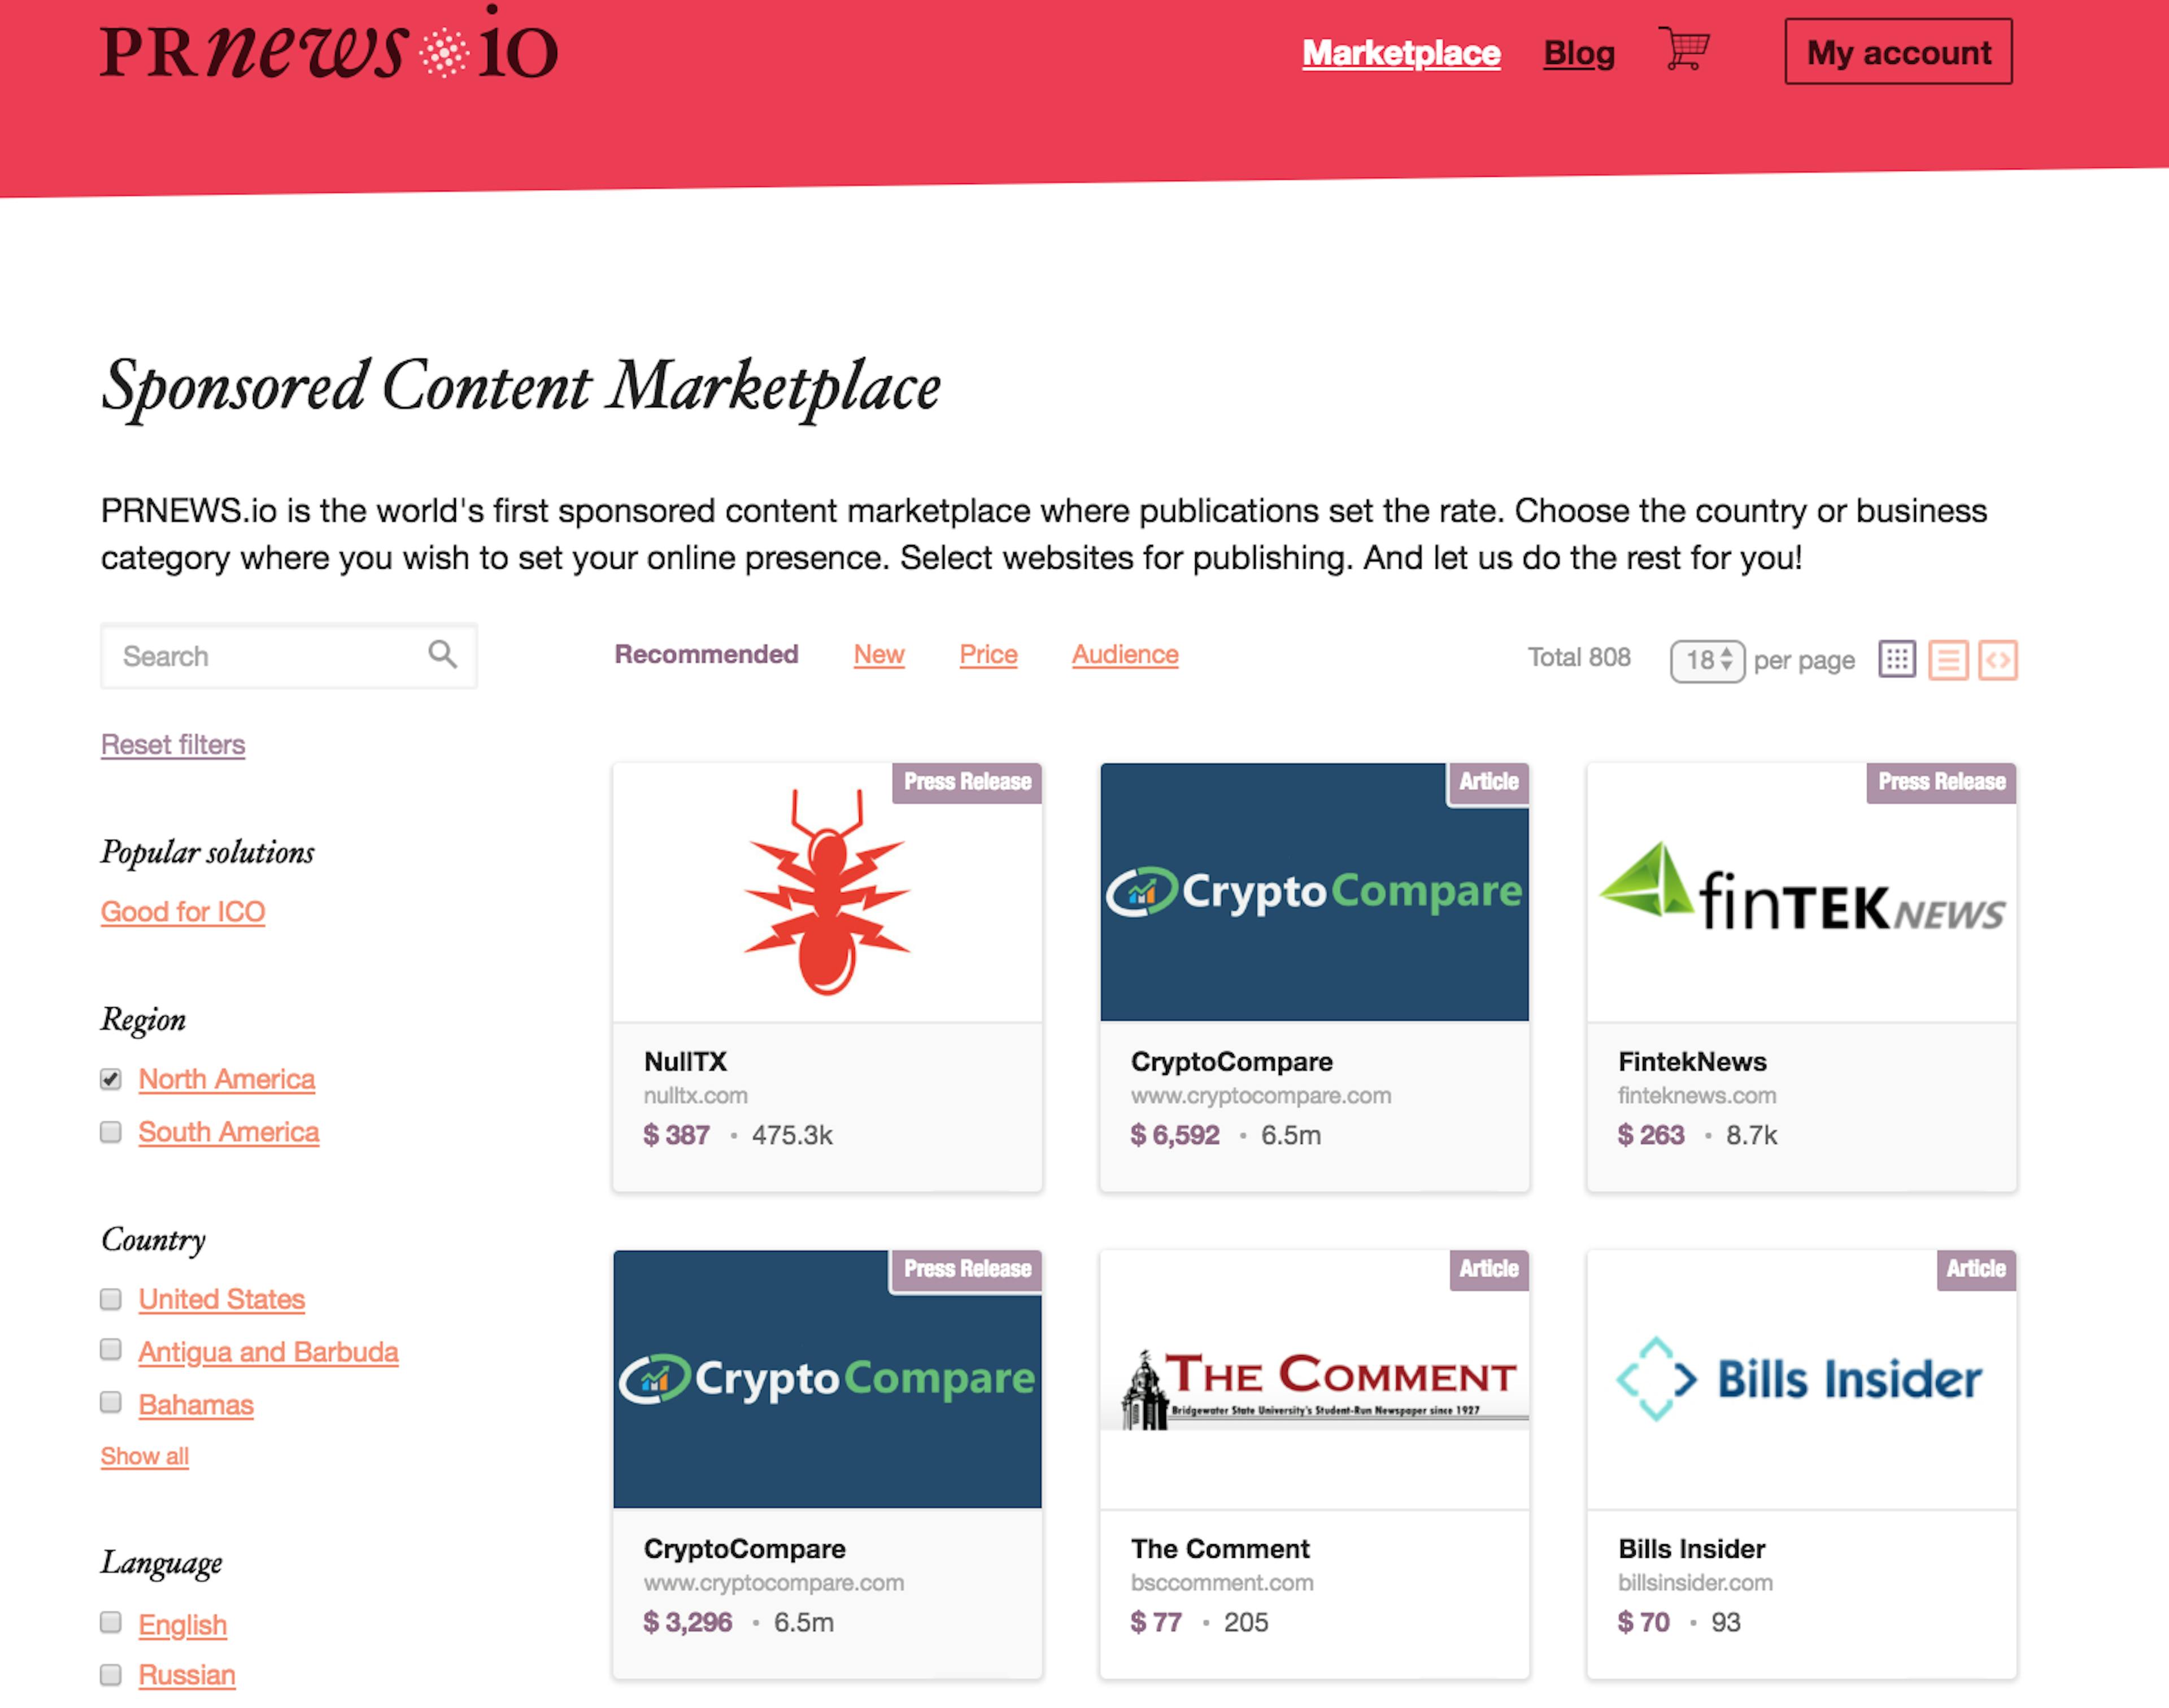The image size is (2169, 1708).
Task: Open the NullTX ant logo thumbnail
Action: [x=827, y=892]
